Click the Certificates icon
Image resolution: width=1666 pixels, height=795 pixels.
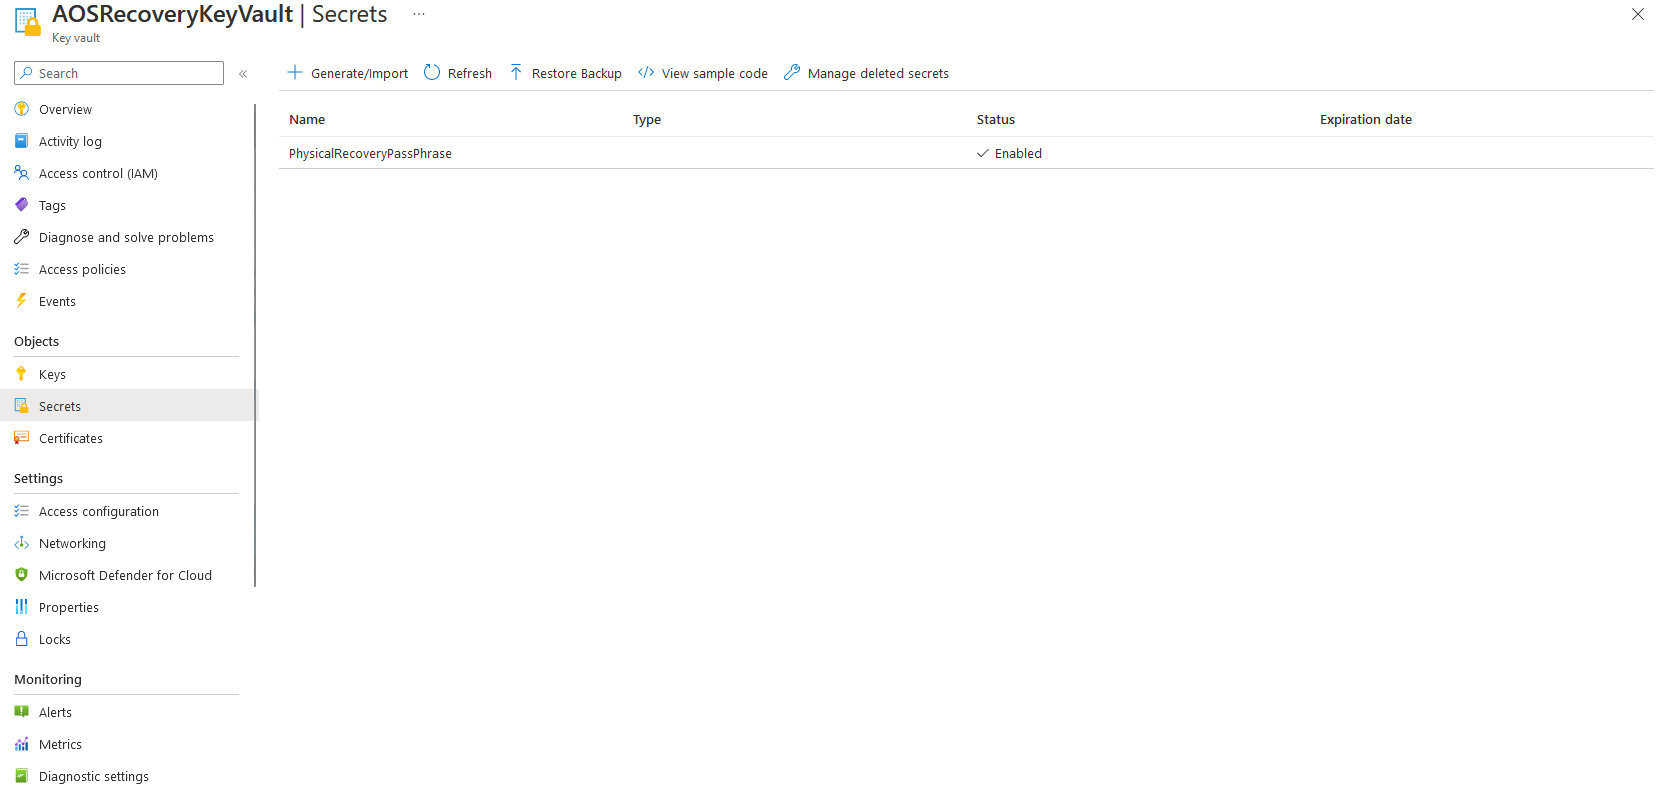tap(21, 438)
